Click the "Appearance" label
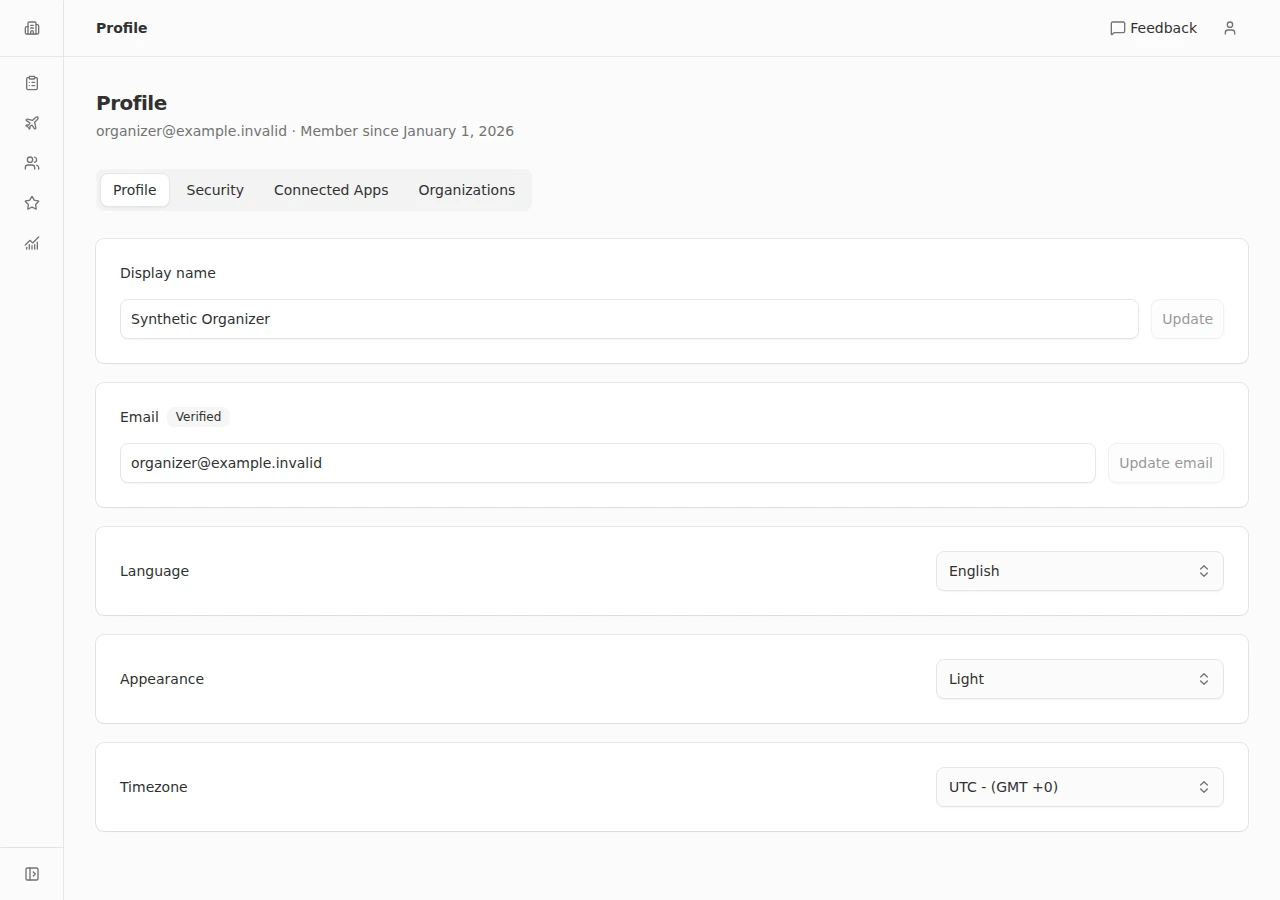This screenshot has width=1280, height=900. (162, 679)
